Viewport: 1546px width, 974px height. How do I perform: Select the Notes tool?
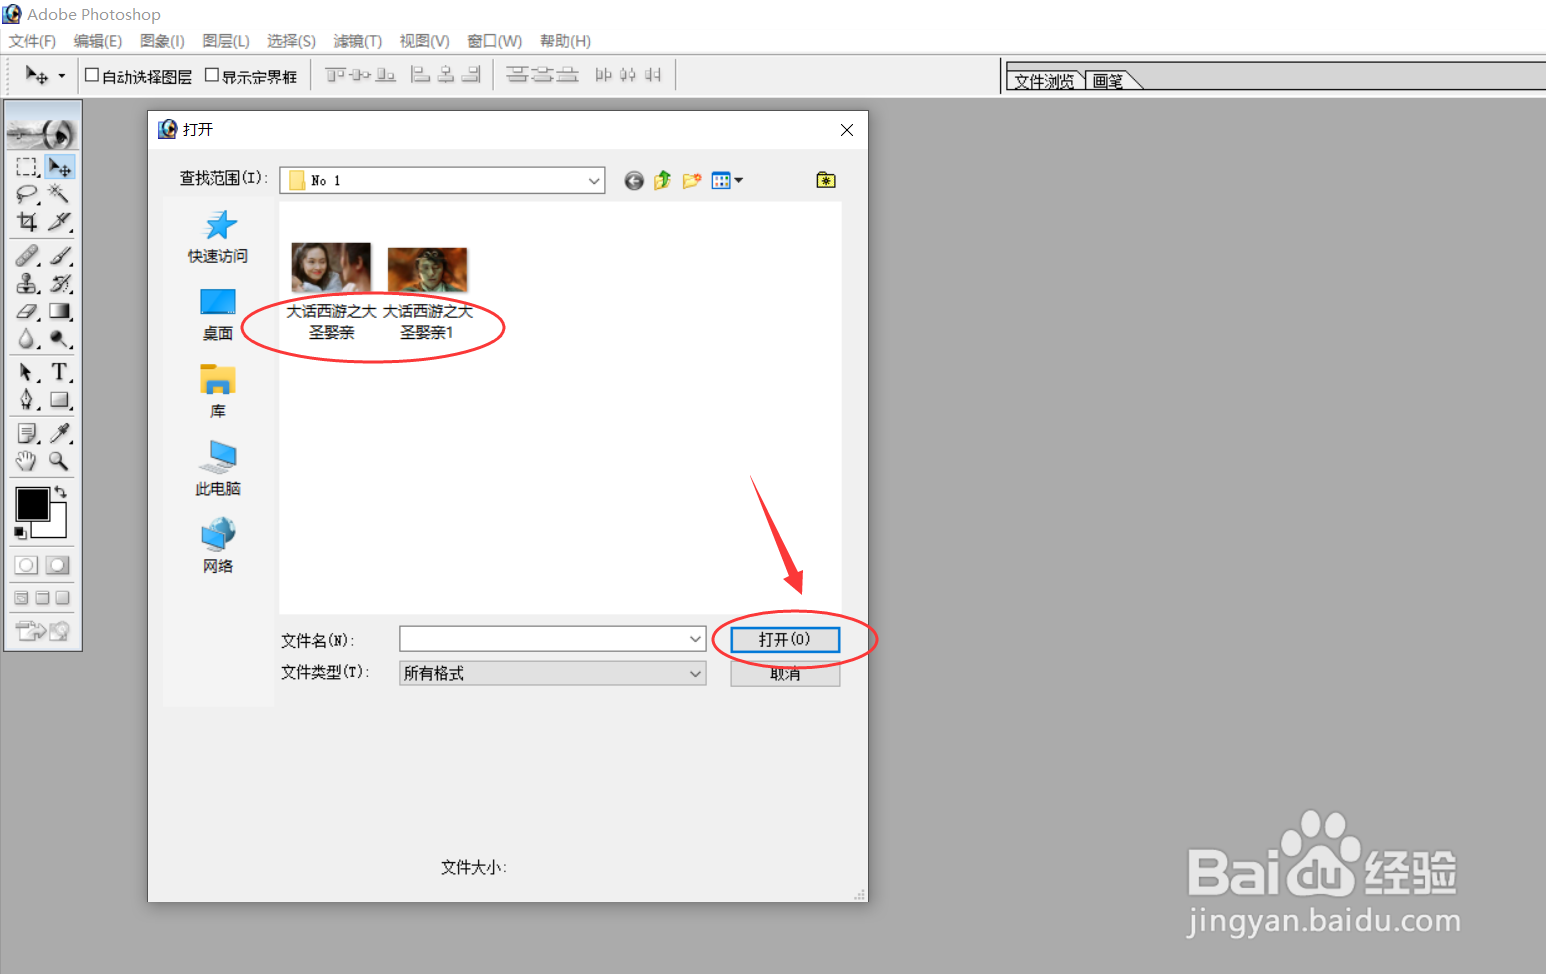27,433
